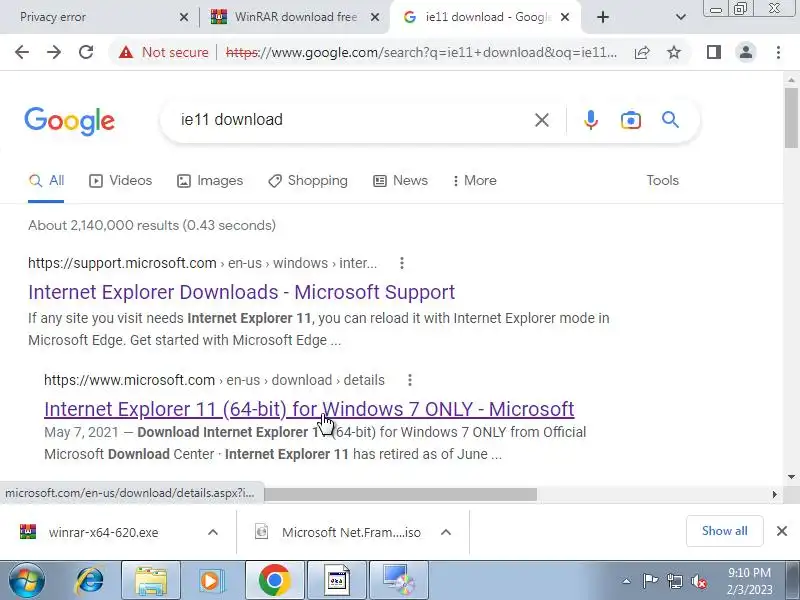Submit search with magnifier icon
800x600 pixels.
point(670,120)
